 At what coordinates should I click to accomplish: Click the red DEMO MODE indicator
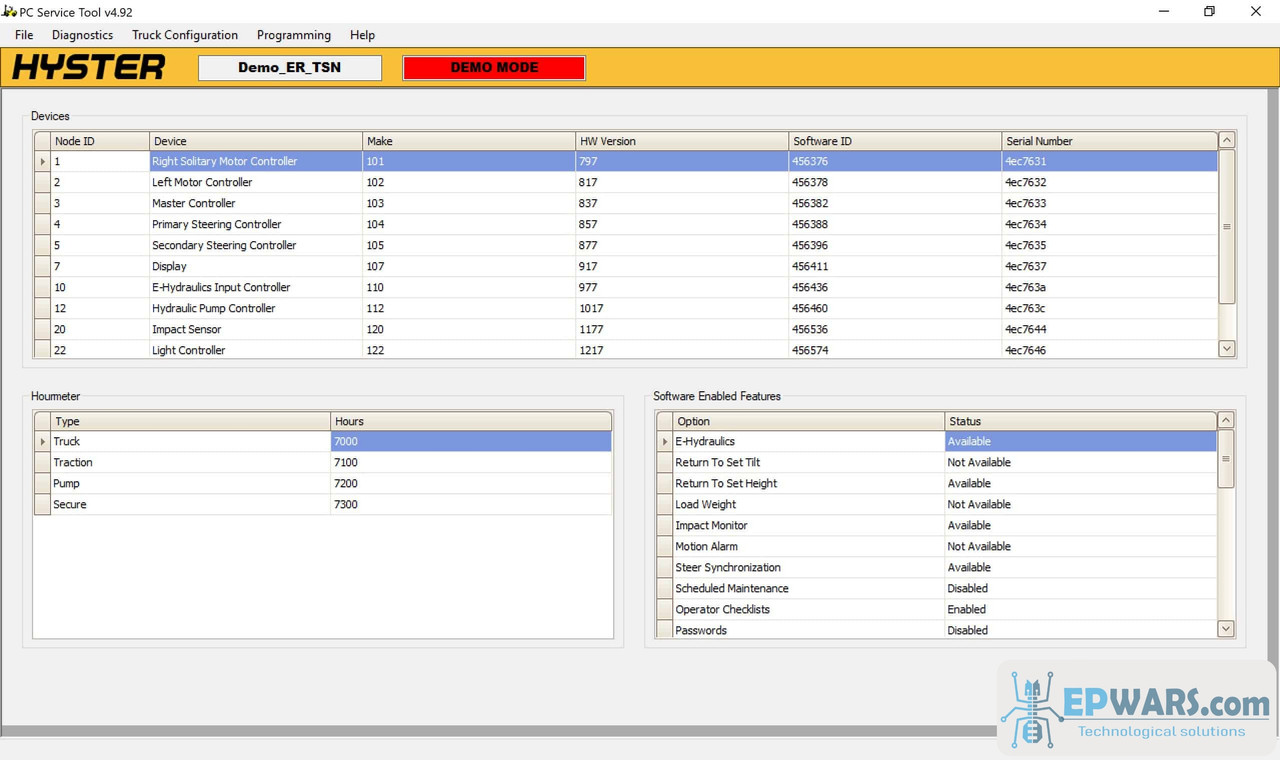494,68
